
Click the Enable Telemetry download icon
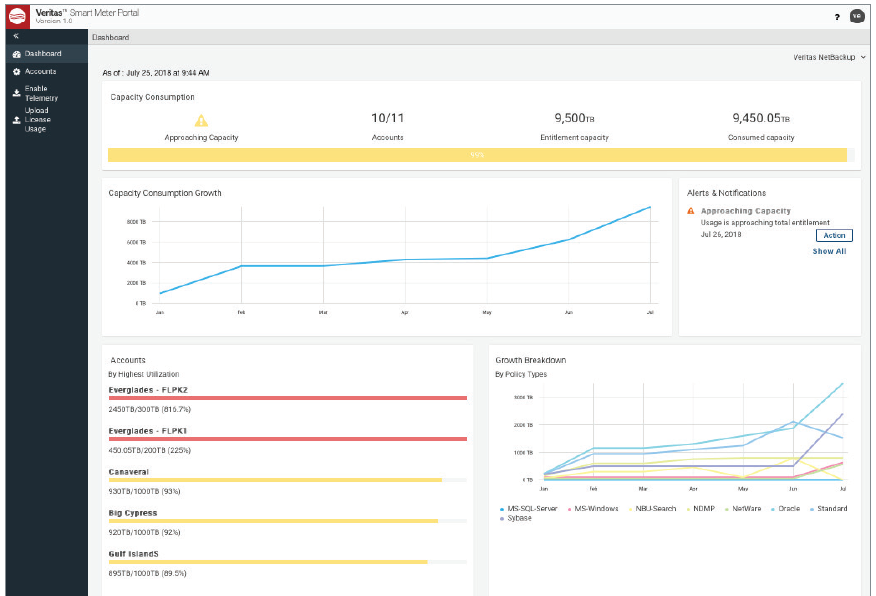pos(14,92)
